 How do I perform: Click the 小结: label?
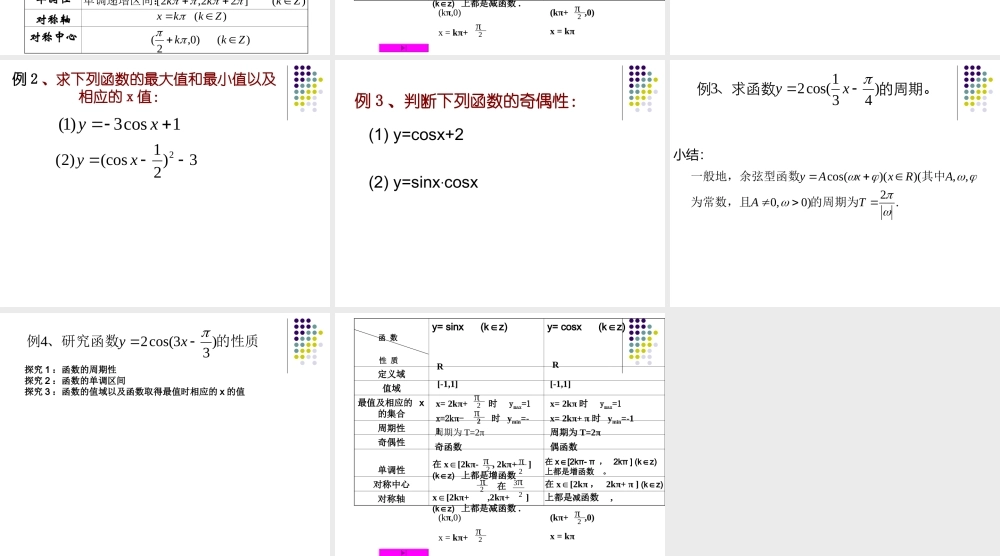689,155
